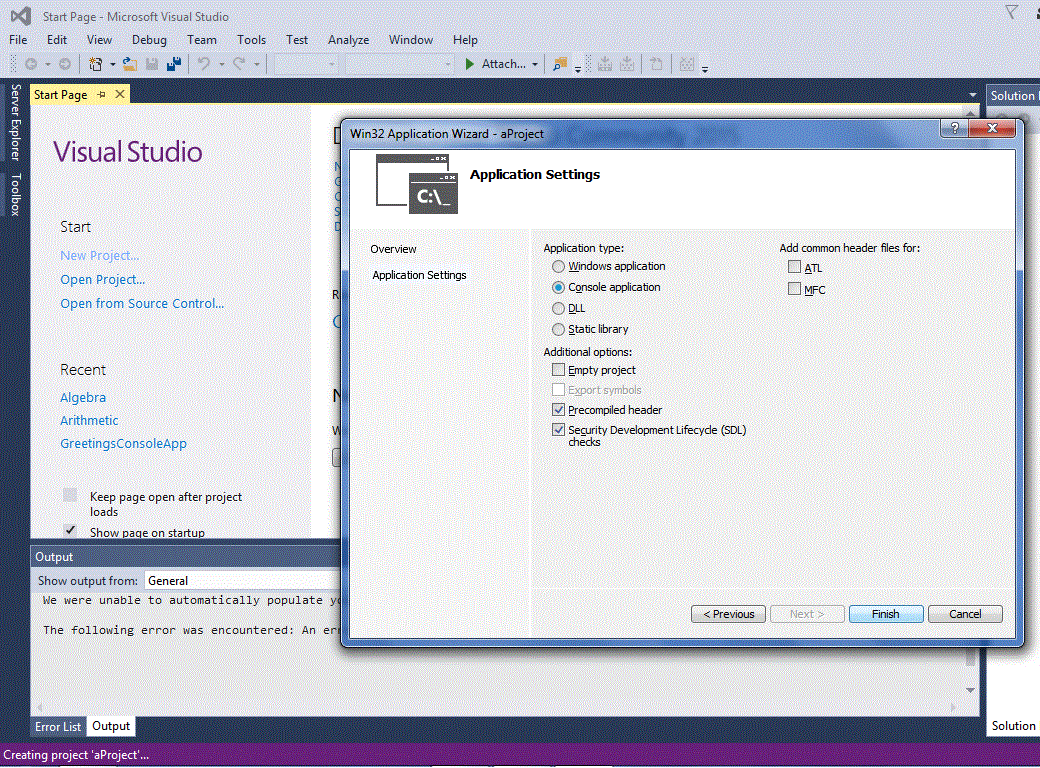Click the Finish button in the wizard

point(885,613)
